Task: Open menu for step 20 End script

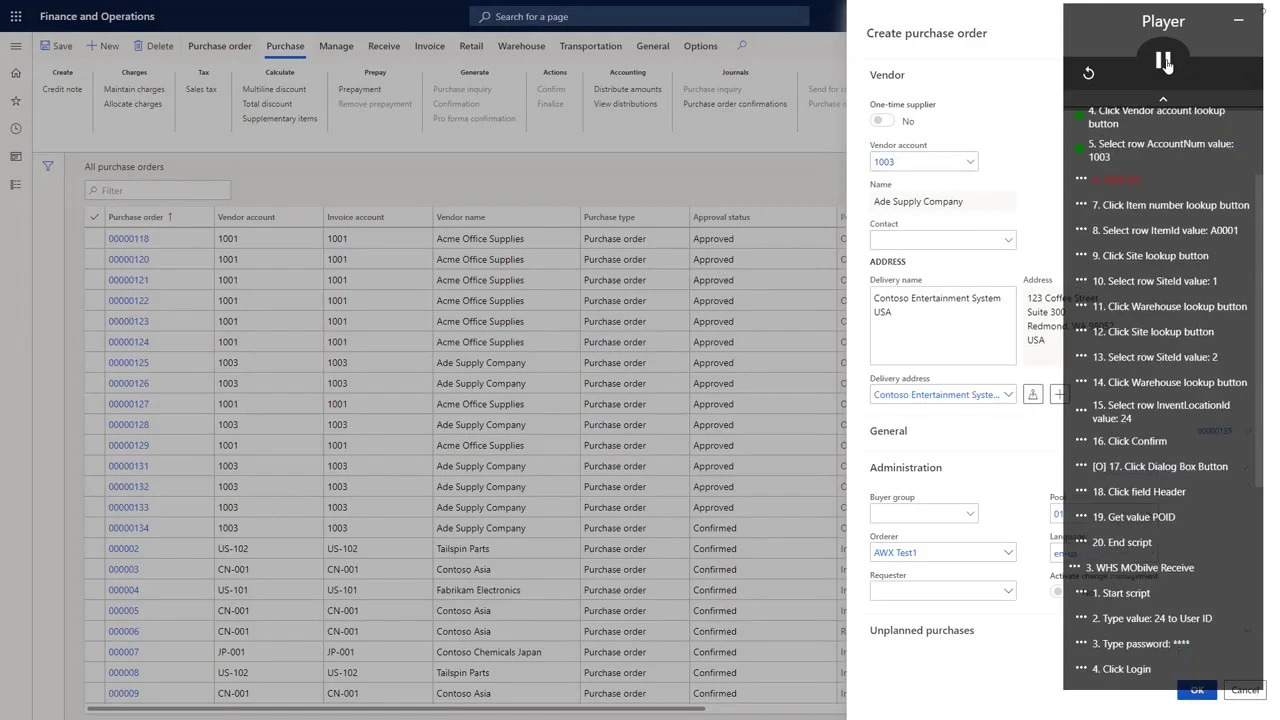Action: [1081, 542]
